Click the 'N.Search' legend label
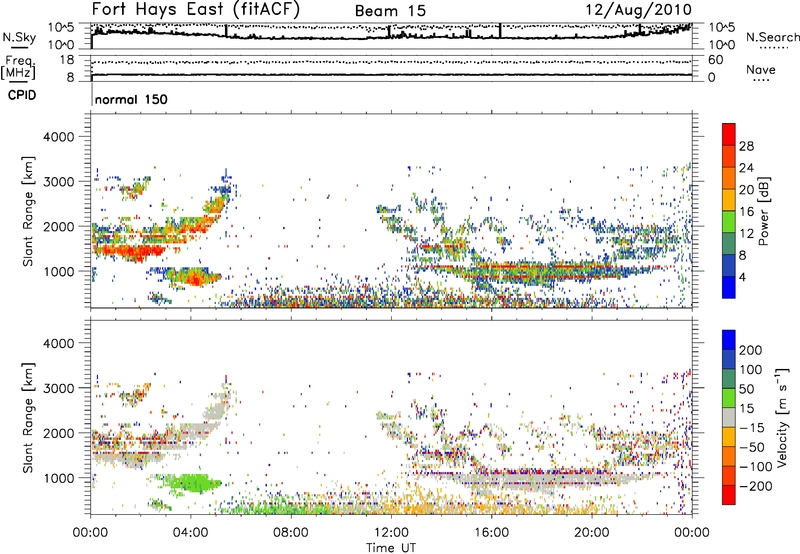Viewport: 800px width, 554px height. 772,37
